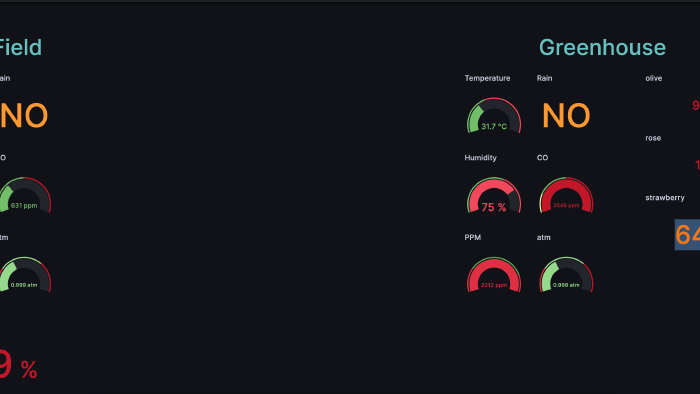Click the highlighted orange 64 strawberry value
This screenshot has width=700, height=394.
coord(687,235)
